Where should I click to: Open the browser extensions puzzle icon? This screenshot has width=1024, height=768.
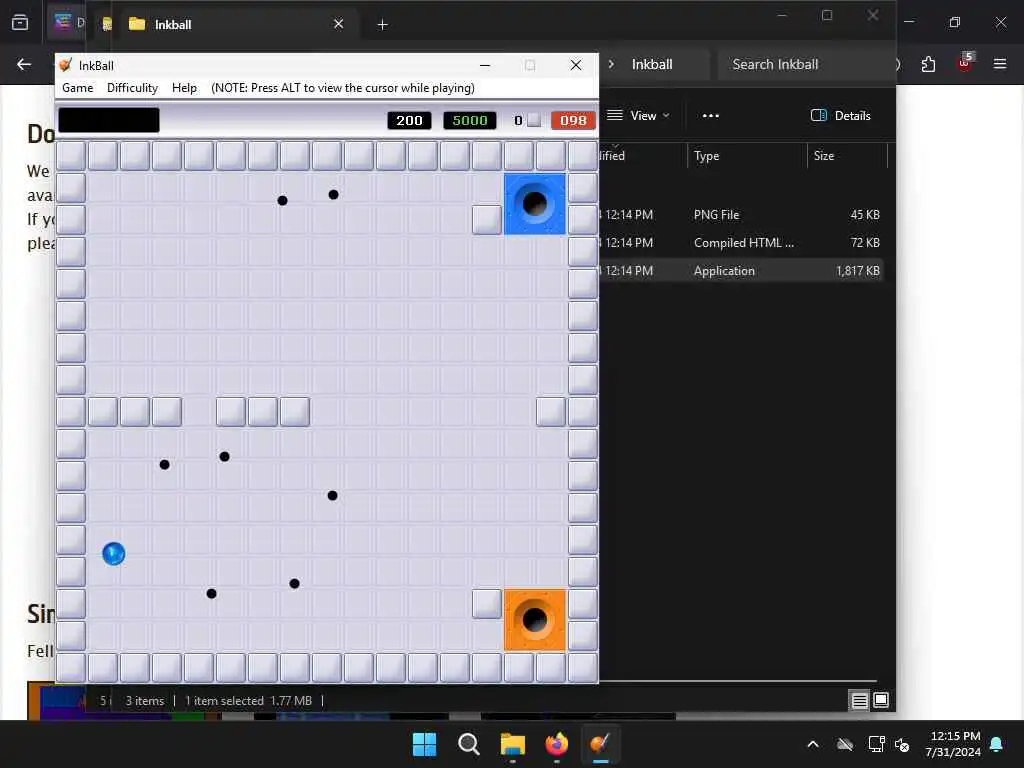click(928, 64)
